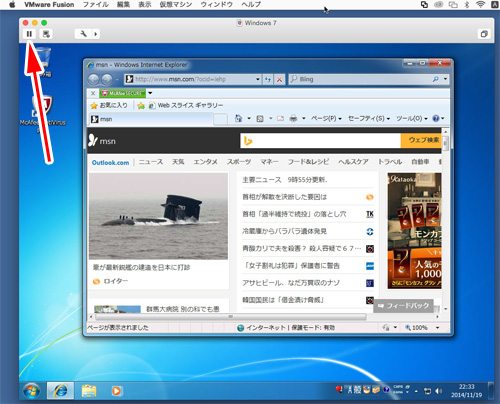Open Outlook.com link
Viewport: 500px width, 404px height.
tap(110, 162)
